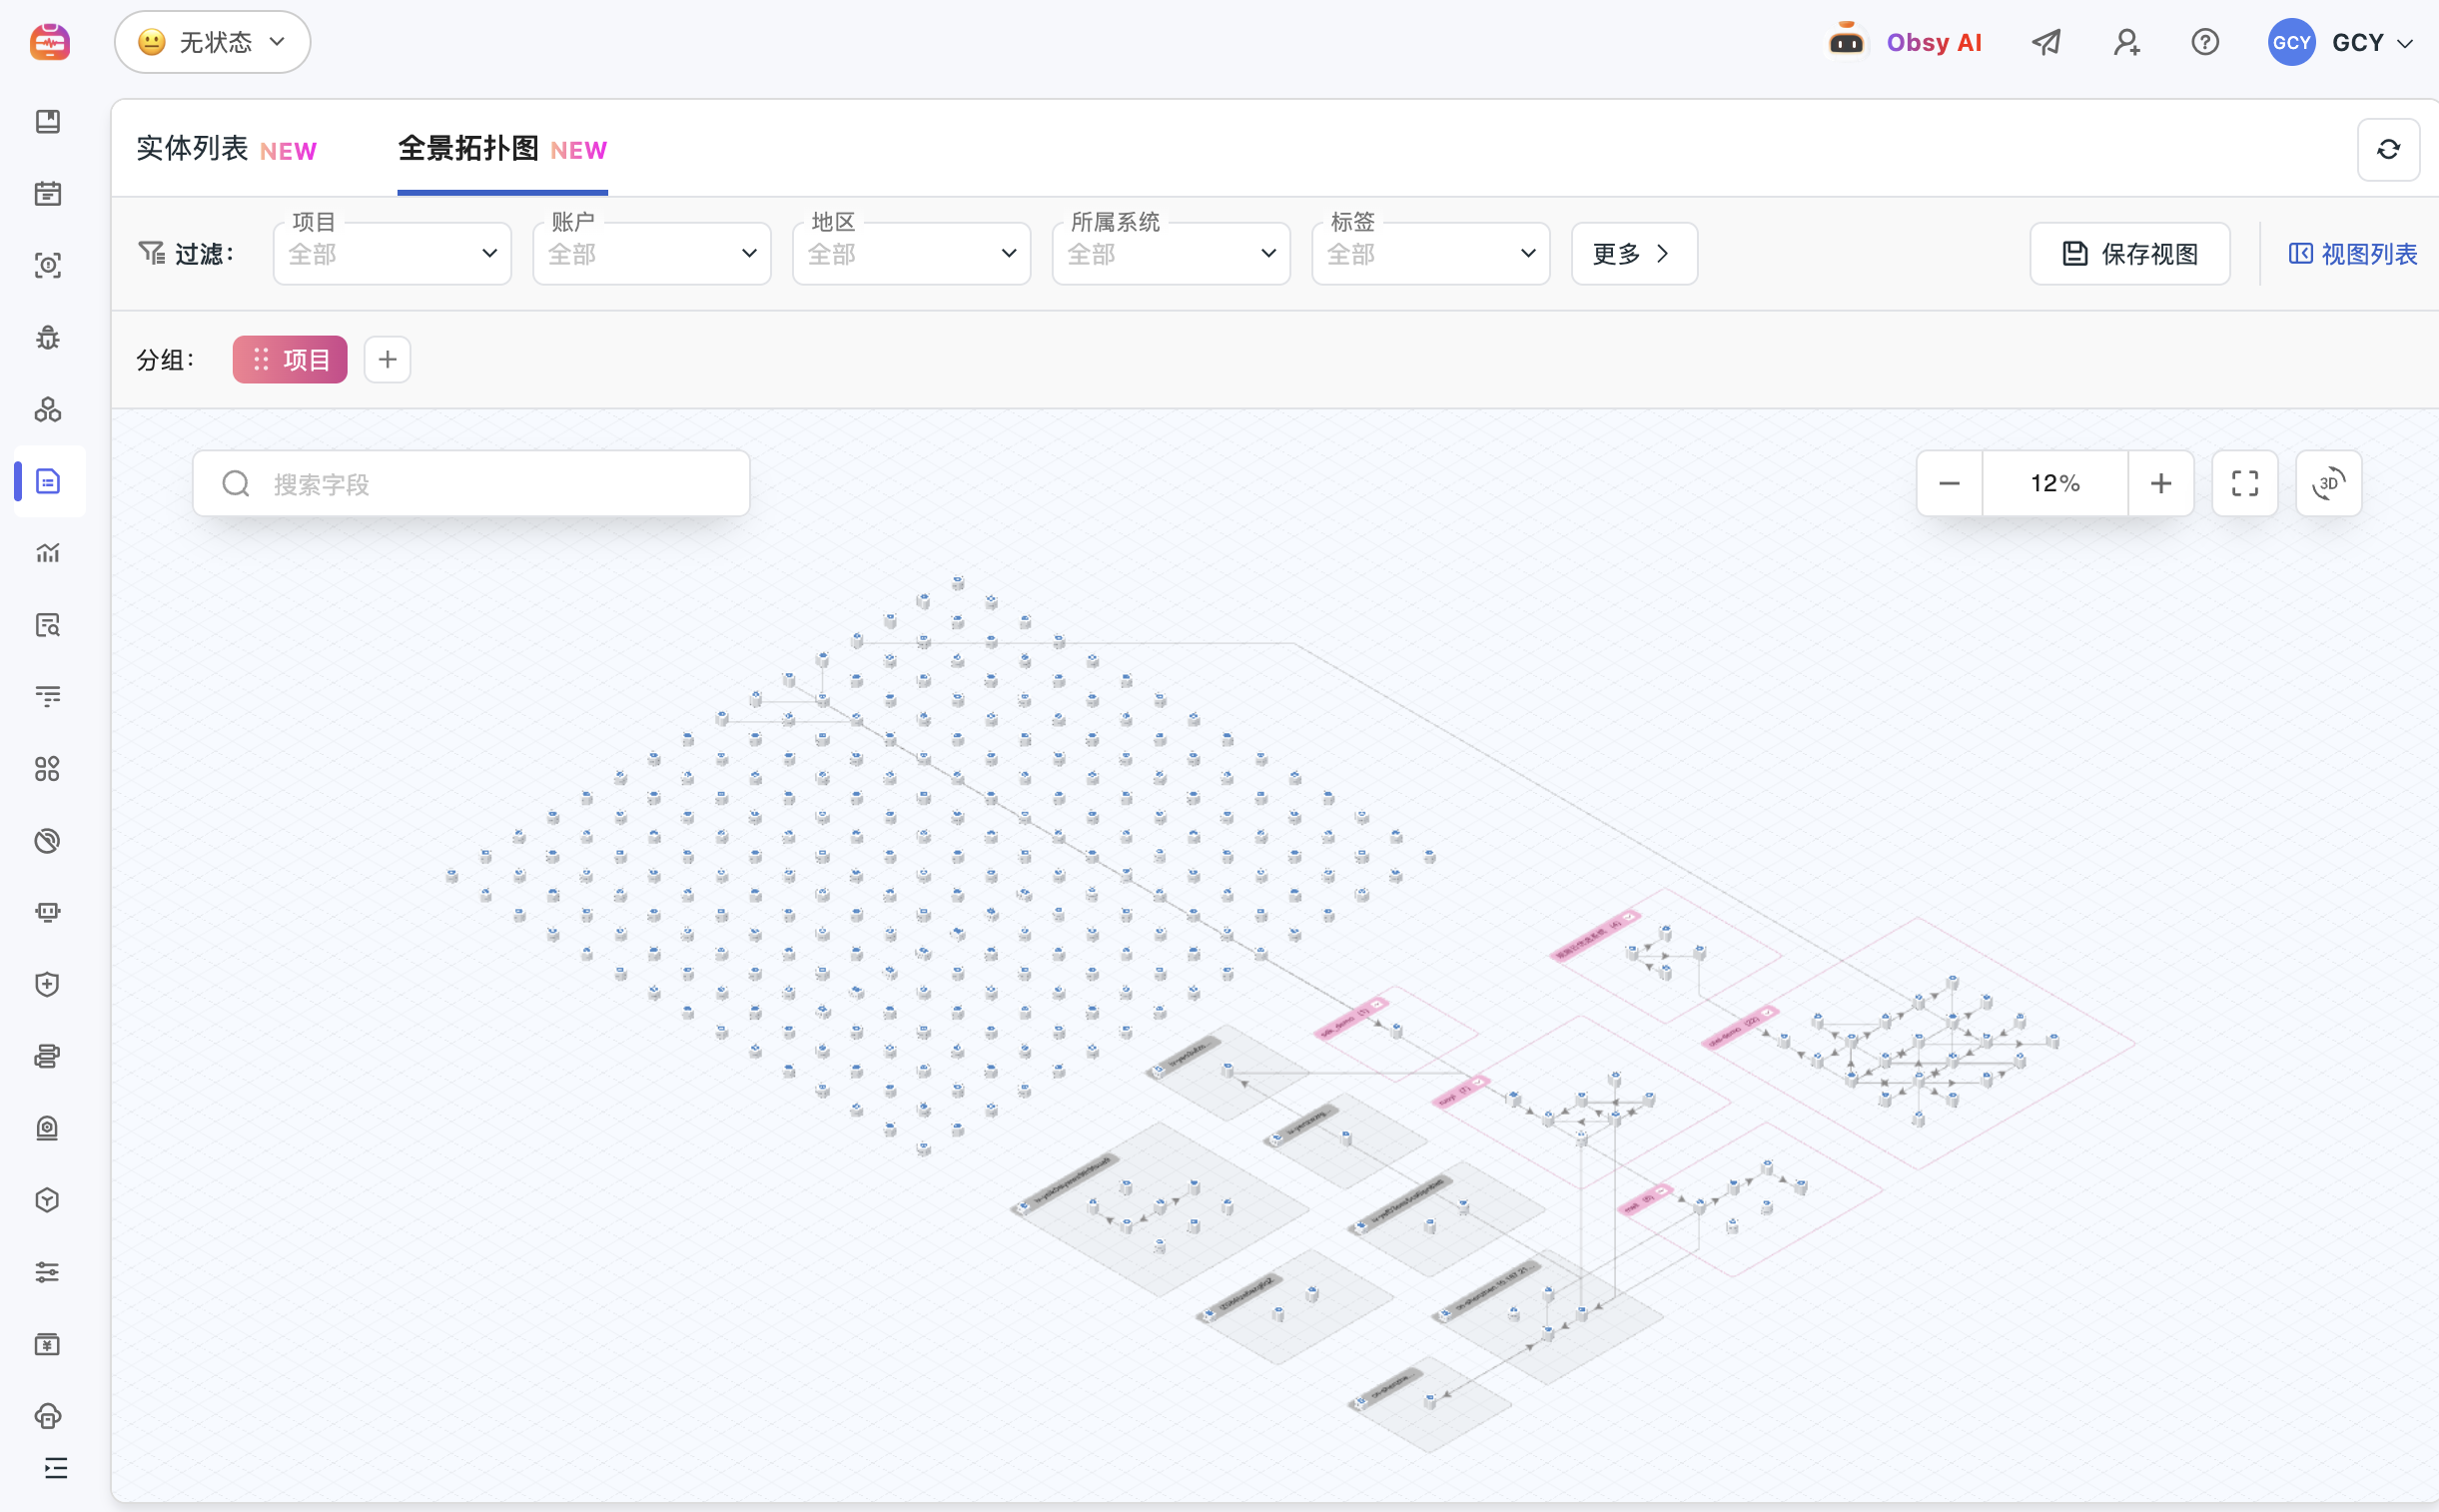This screenshot has height=1512, width=2439.
Task: Expand the 账户 filter dropdown
Action: (652, 253)
